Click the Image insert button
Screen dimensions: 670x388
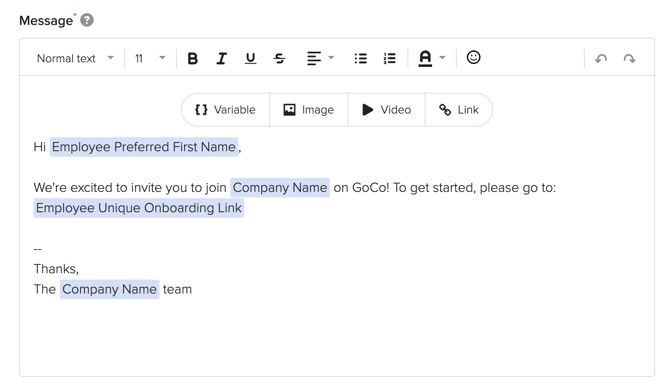click(309, 110)
